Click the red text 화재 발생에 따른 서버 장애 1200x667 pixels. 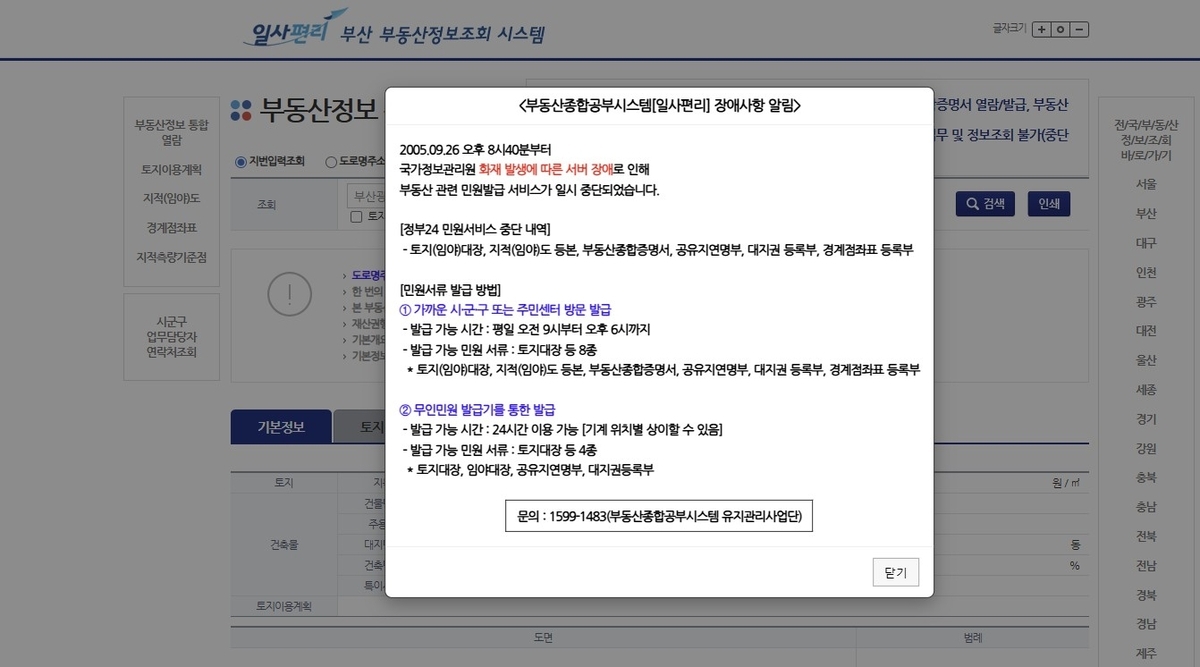546,169
